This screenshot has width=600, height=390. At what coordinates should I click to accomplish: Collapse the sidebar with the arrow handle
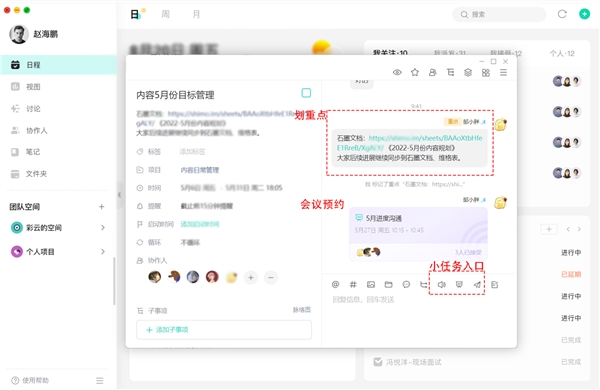[x=119, y=195]
